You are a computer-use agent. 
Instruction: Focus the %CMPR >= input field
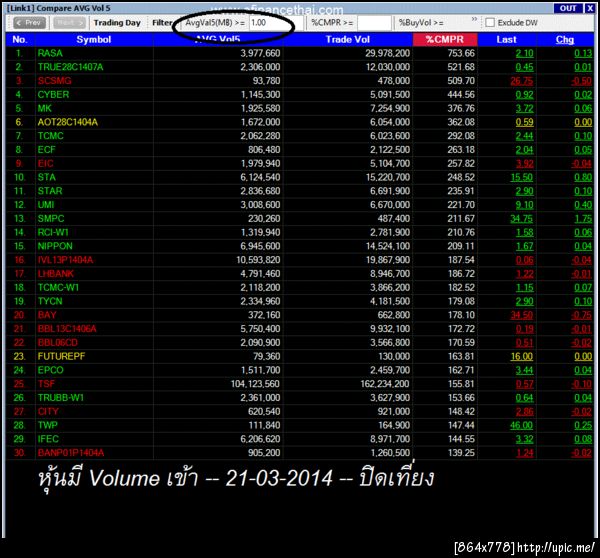click(374, 23)
